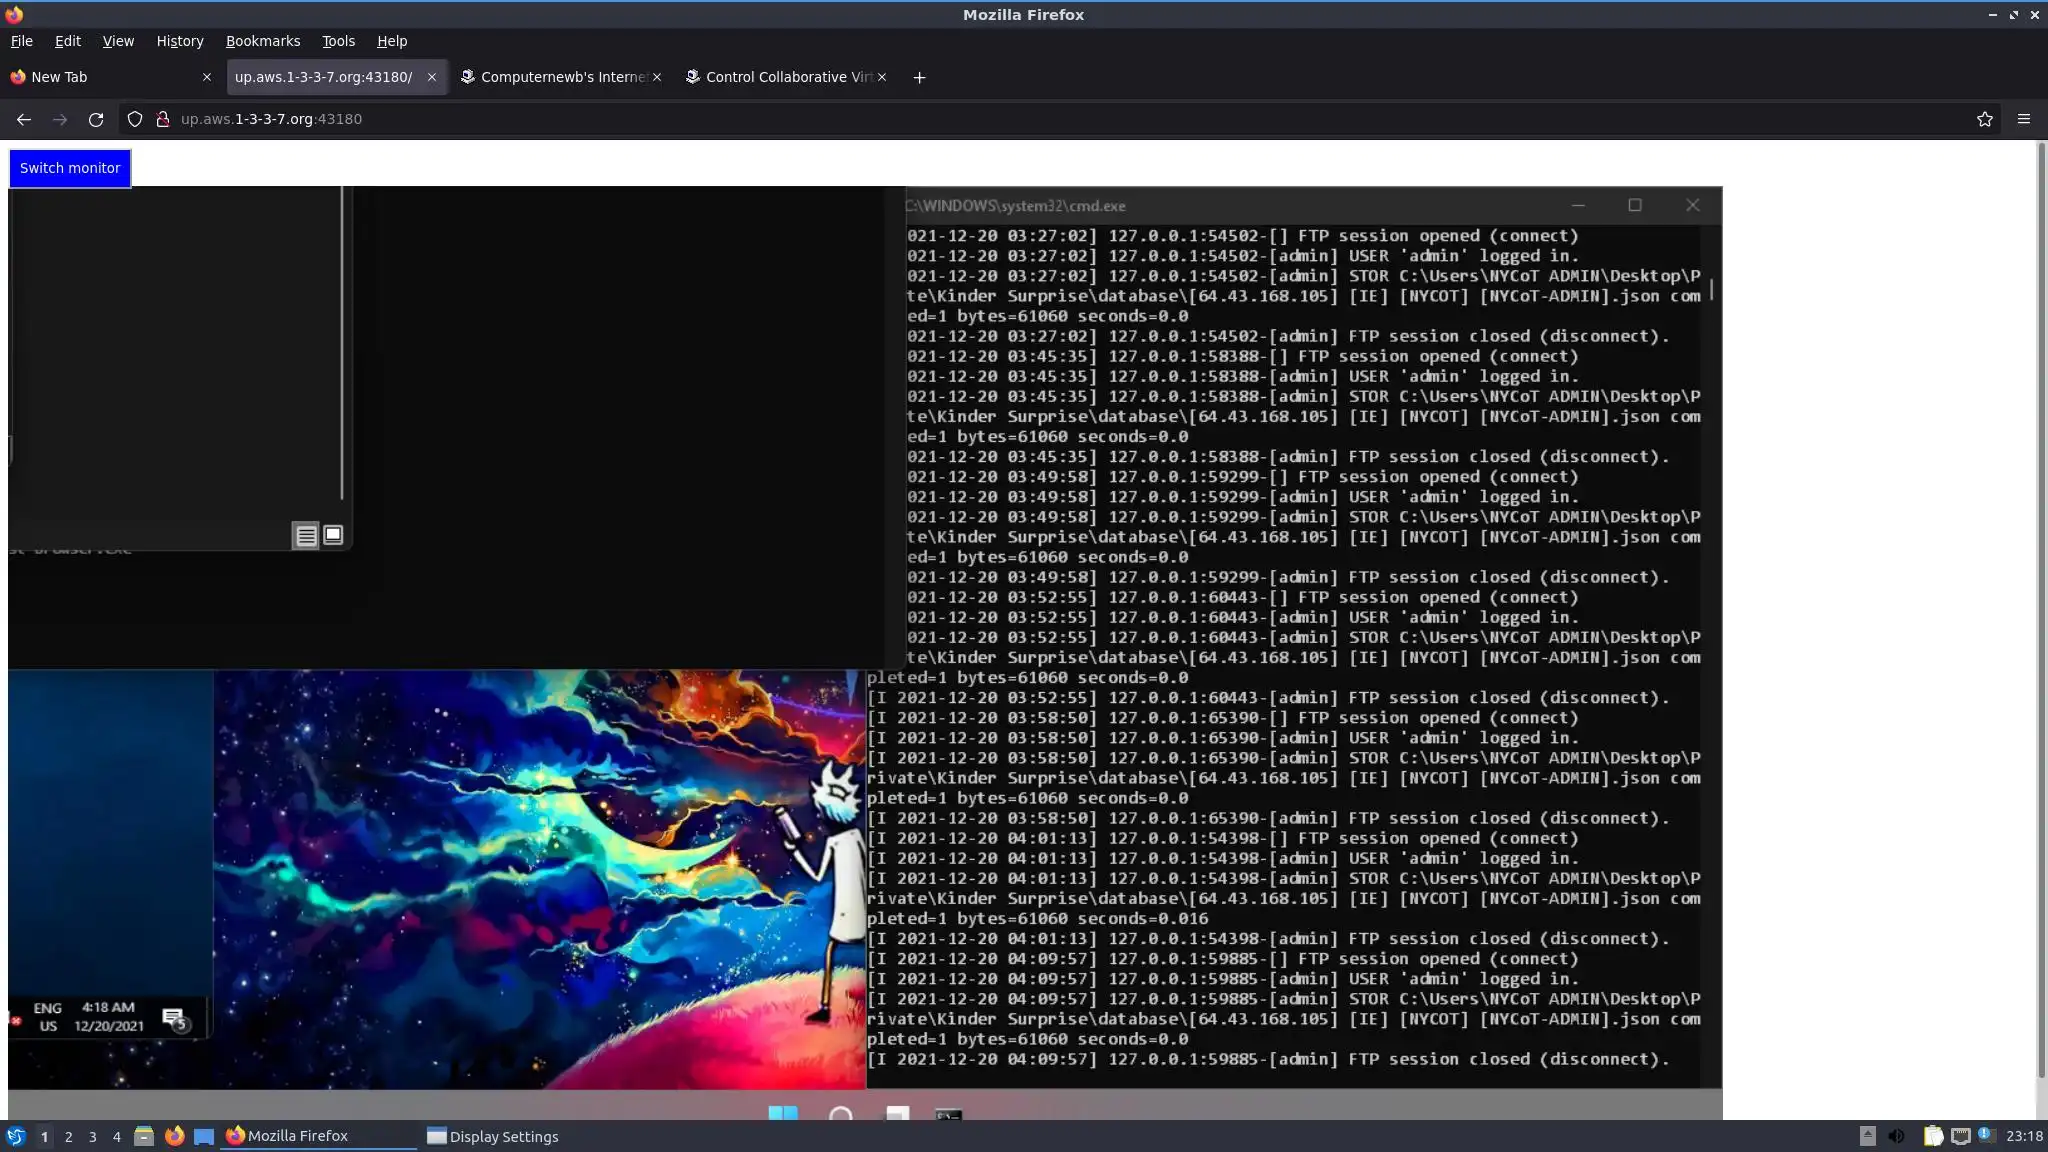
Task: Bookmark this page with star icon
Action: [x=1984, y=119]
